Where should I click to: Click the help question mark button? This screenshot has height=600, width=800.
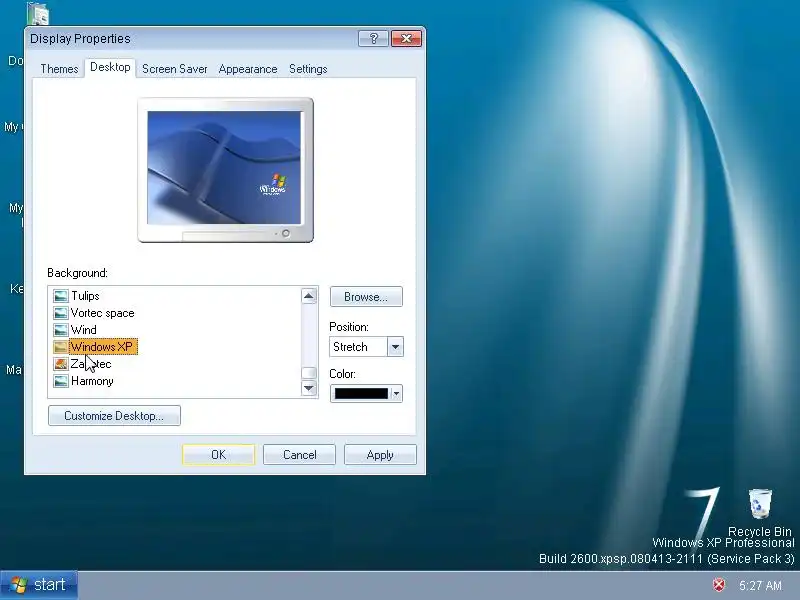pyautogui.click(x=373, y=38)
